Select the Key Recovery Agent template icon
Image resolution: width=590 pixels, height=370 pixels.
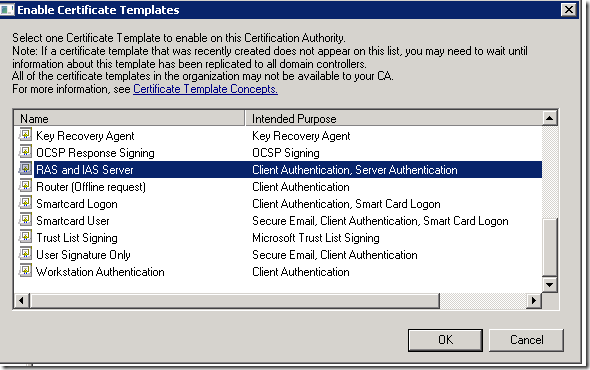click(x=25, y=135)
